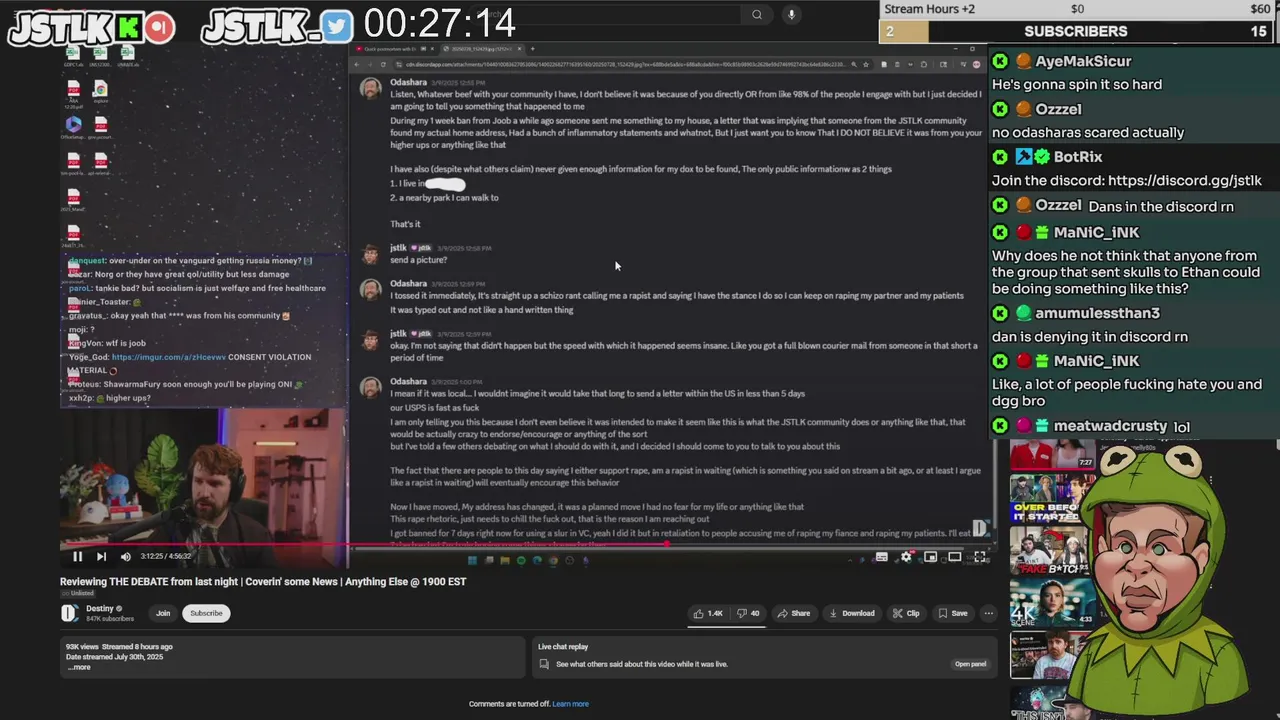Select the meatwadcrusty username in chat
Image resolution: width=1280 pixels, height=720 pixels.
(x=1110, y=426)
